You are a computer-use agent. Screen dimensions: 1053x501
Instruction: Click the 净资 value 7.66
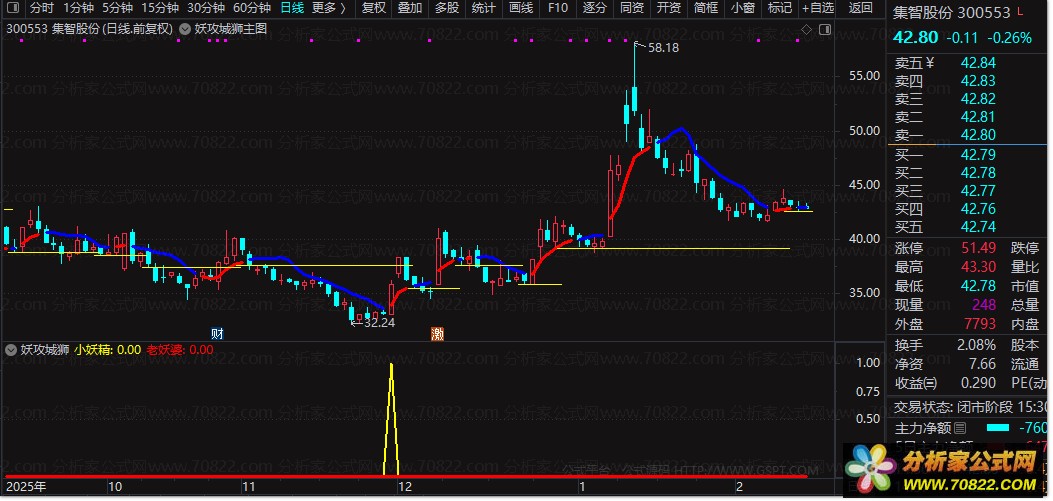[983, 365]
